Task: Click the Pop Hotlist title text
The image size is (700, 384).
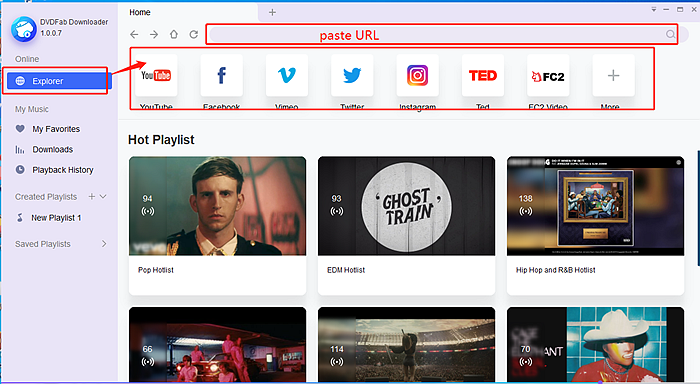Action: tap(156, 270)
